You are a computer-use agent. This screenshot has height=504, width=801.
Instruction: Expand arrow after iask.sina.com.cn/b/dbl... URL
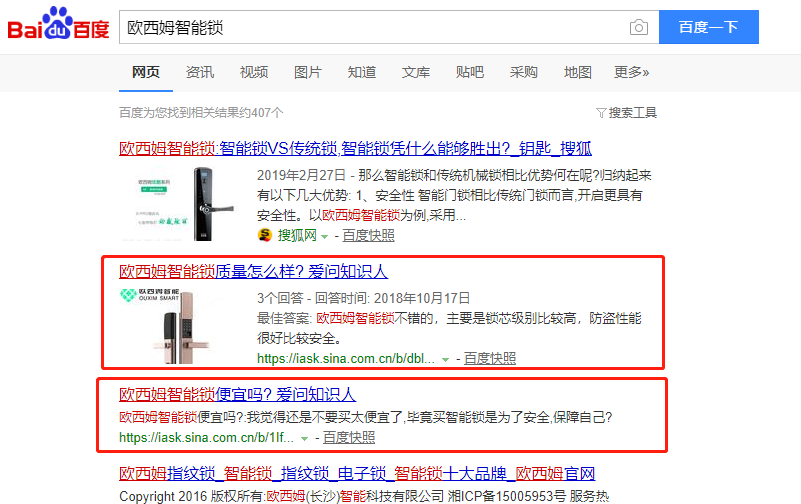click(x=446, y=358)
